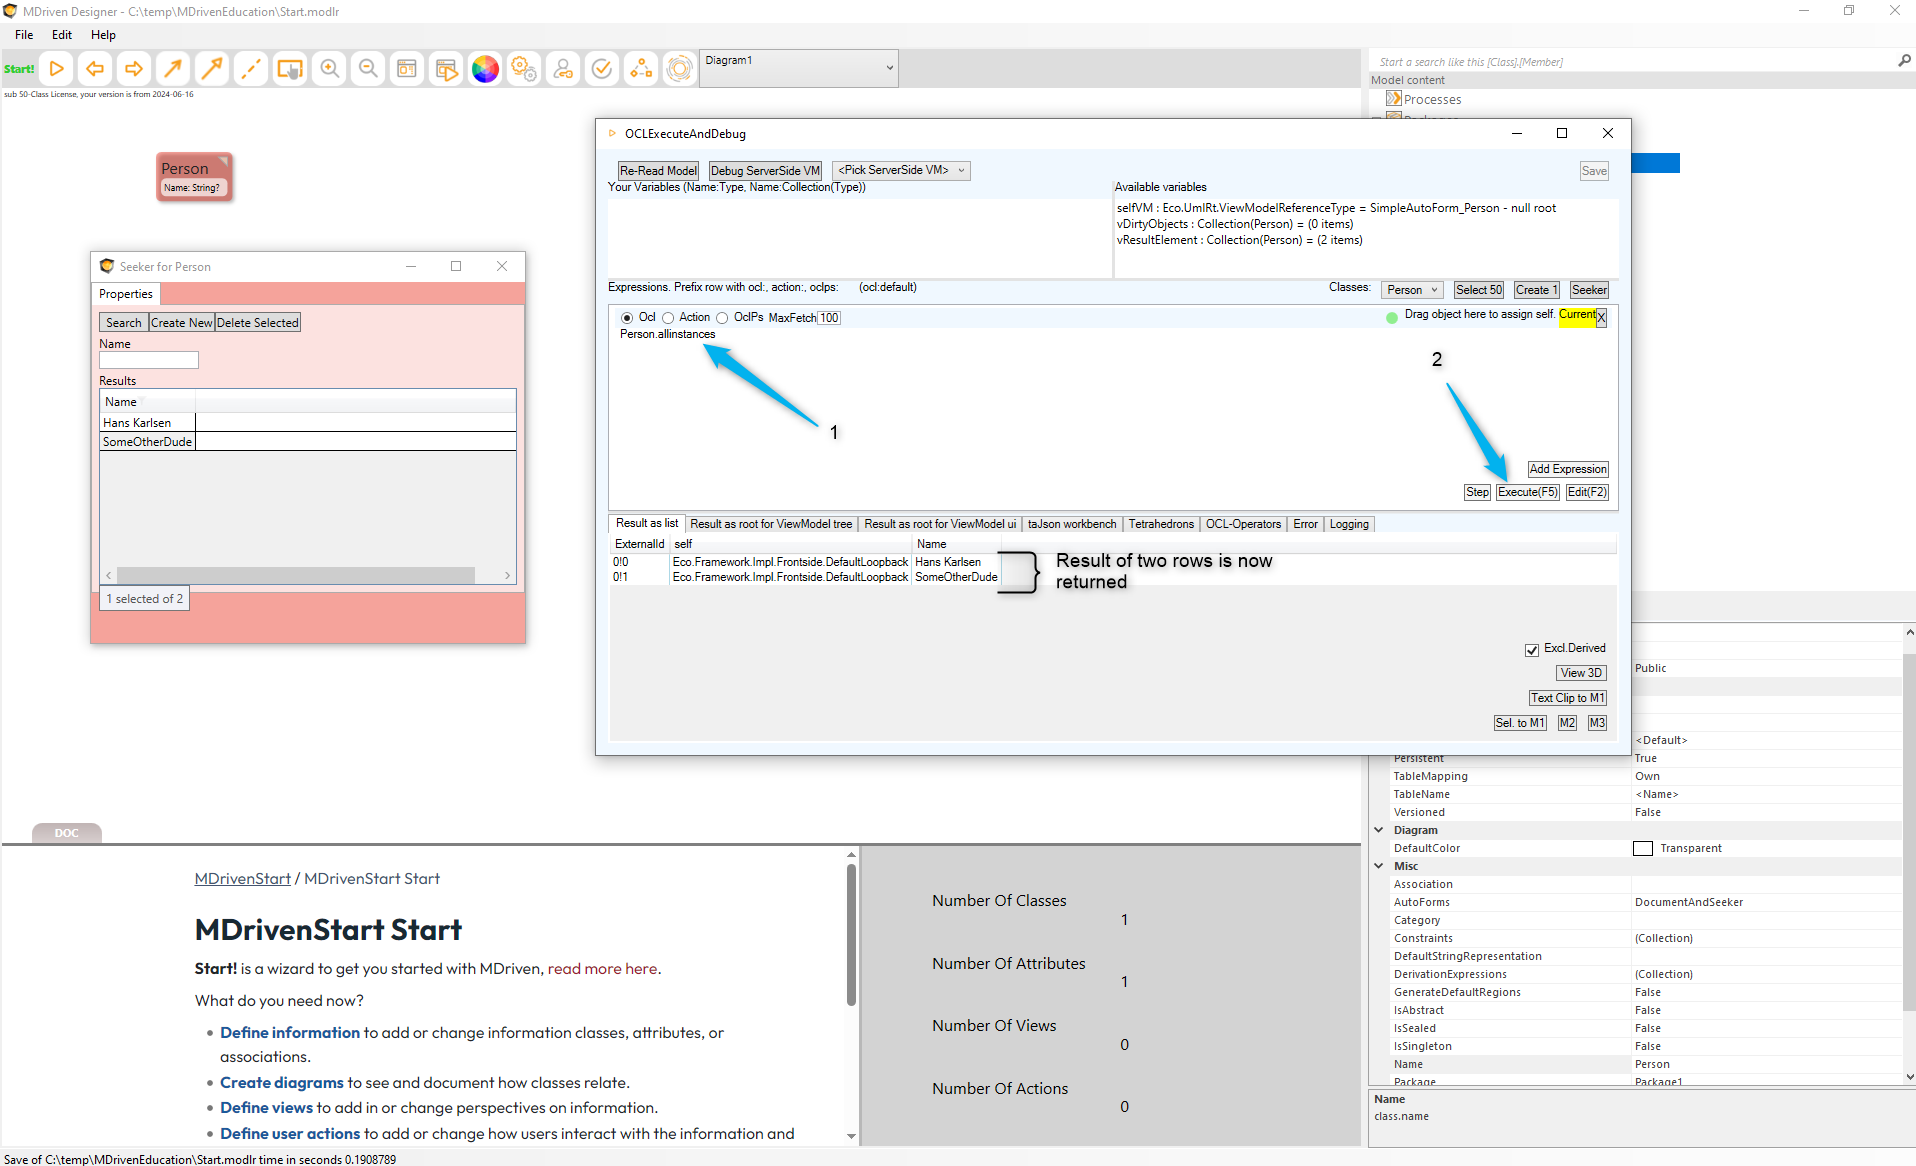The image size is (1916, 1166).
Task: Click the gears settings toolbar icon
Action: (x=524, y=69)
